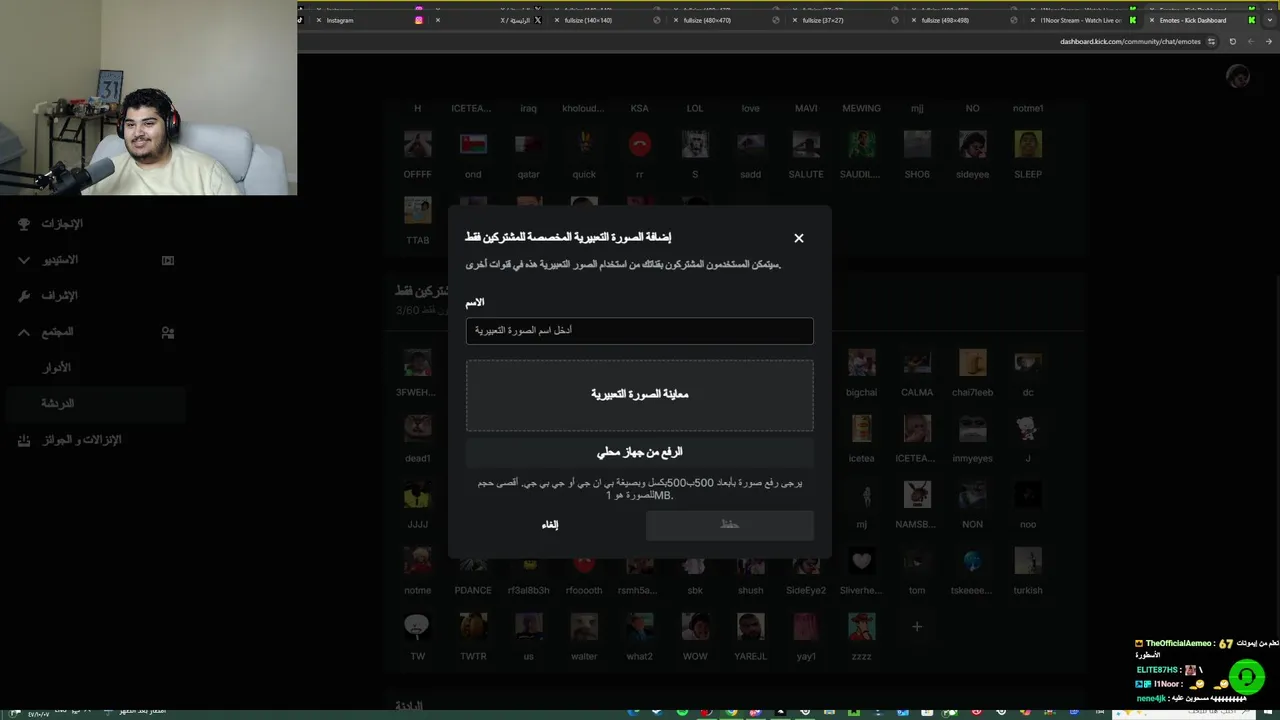The height and width of the screenshot is (720, 1280).
Task: Switch to fullsize (140×140) tab
Action: point(610,20)
